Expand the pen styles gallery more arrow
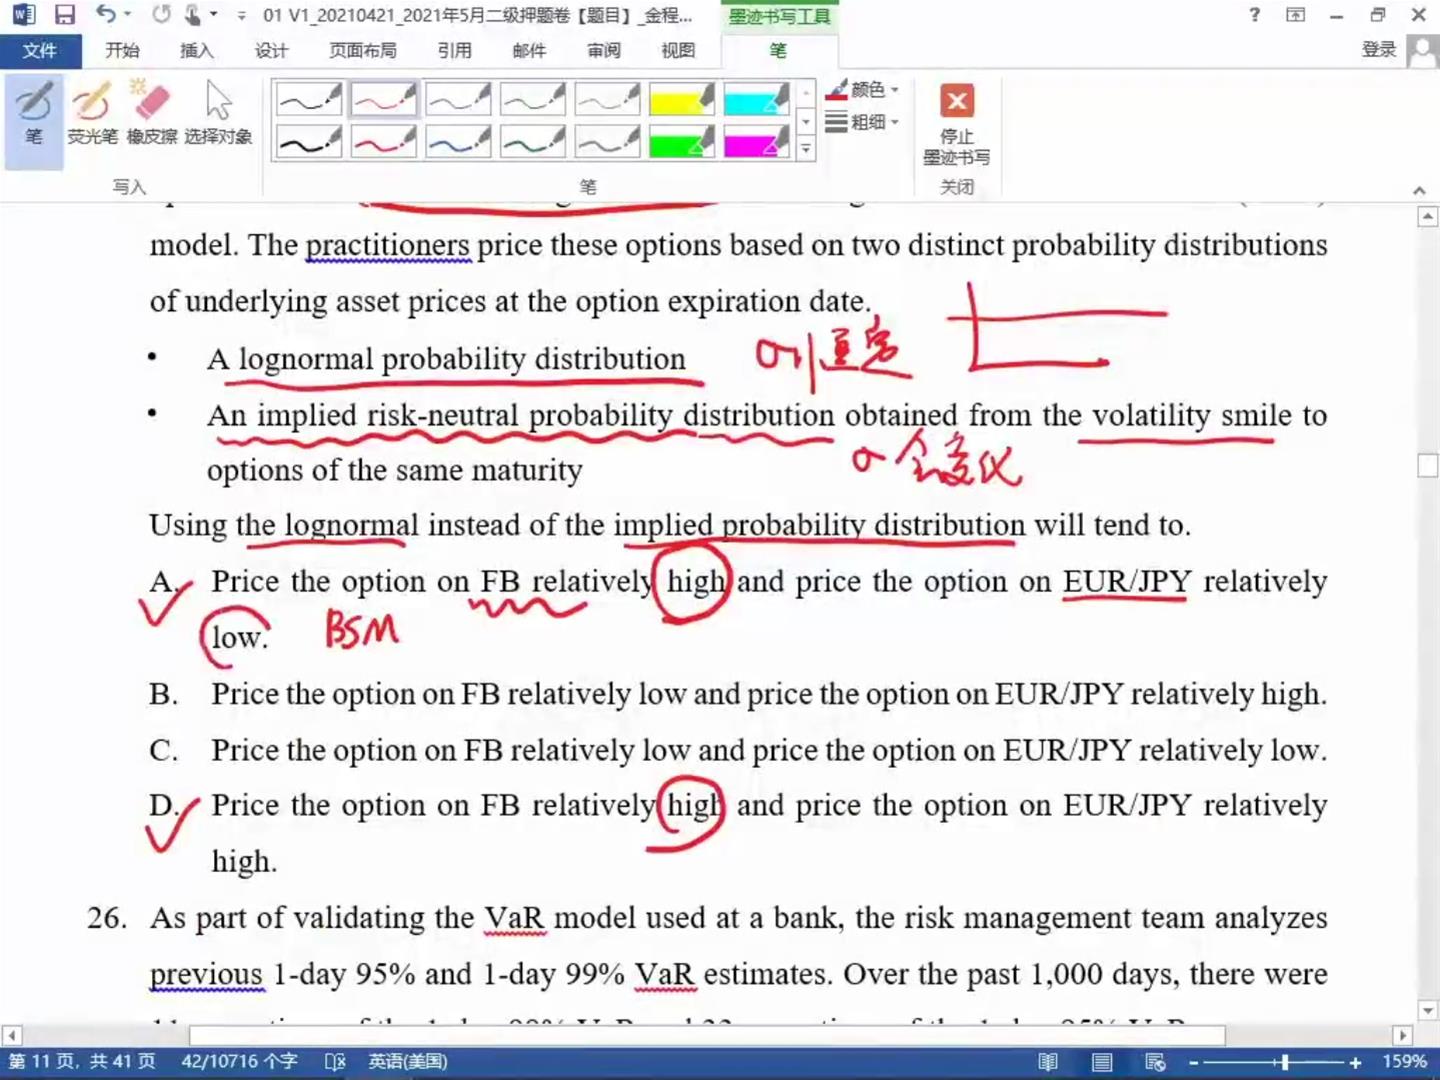The width and height of the screenshot is (1440, 1080). [806, 150]
